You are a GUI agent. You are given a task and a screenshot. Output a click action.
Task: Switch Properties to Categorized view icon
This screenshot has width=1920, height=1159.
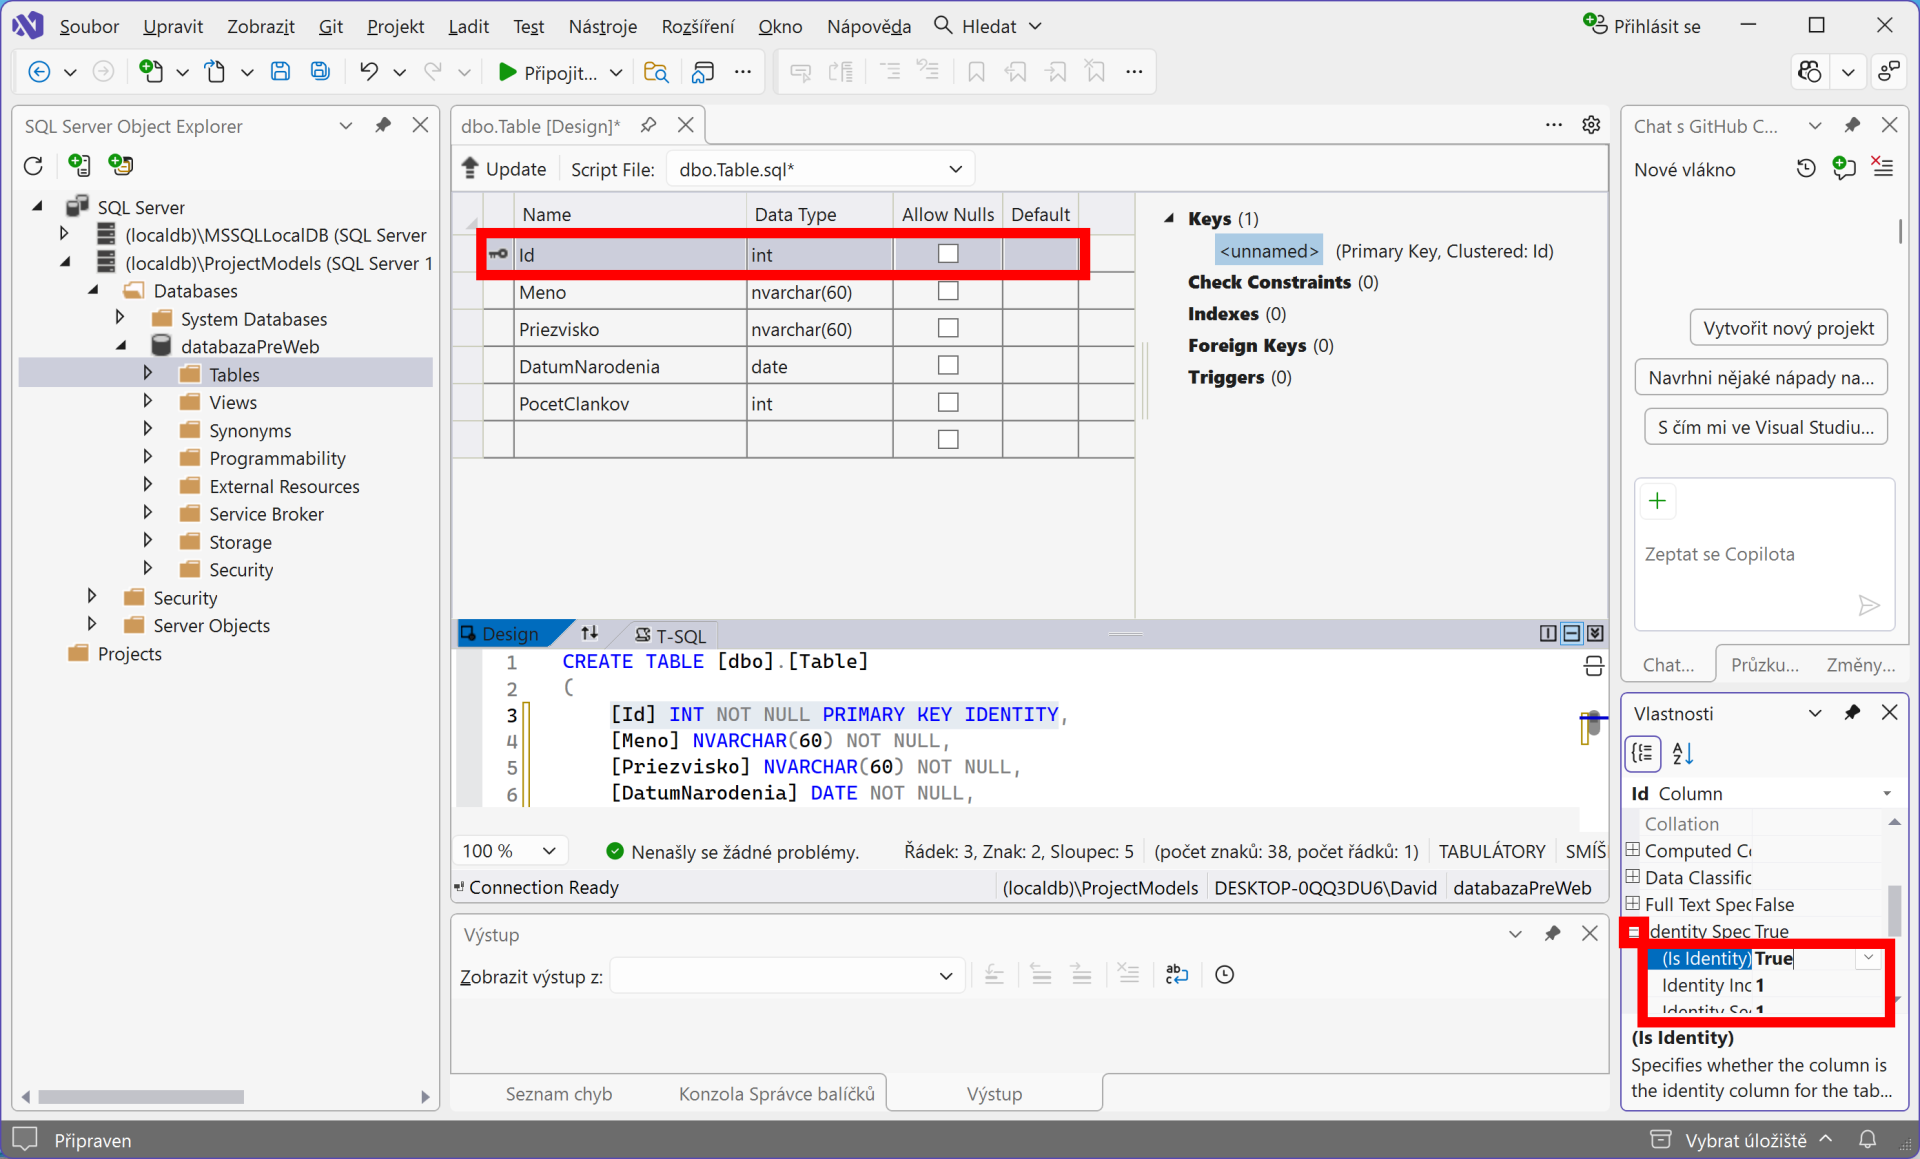[x=1644, y=753]
